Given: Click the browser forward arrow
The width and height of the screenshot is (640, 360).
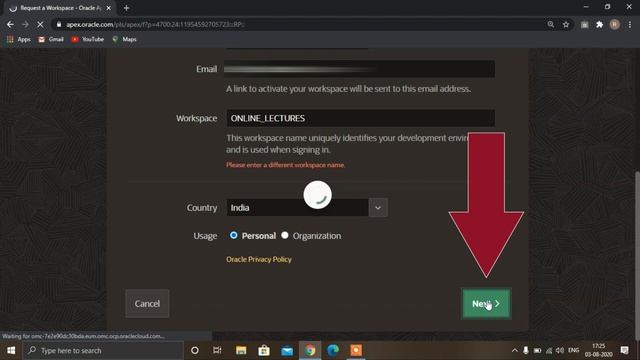Looking at the screenshot, I should (x=25, y=24).
